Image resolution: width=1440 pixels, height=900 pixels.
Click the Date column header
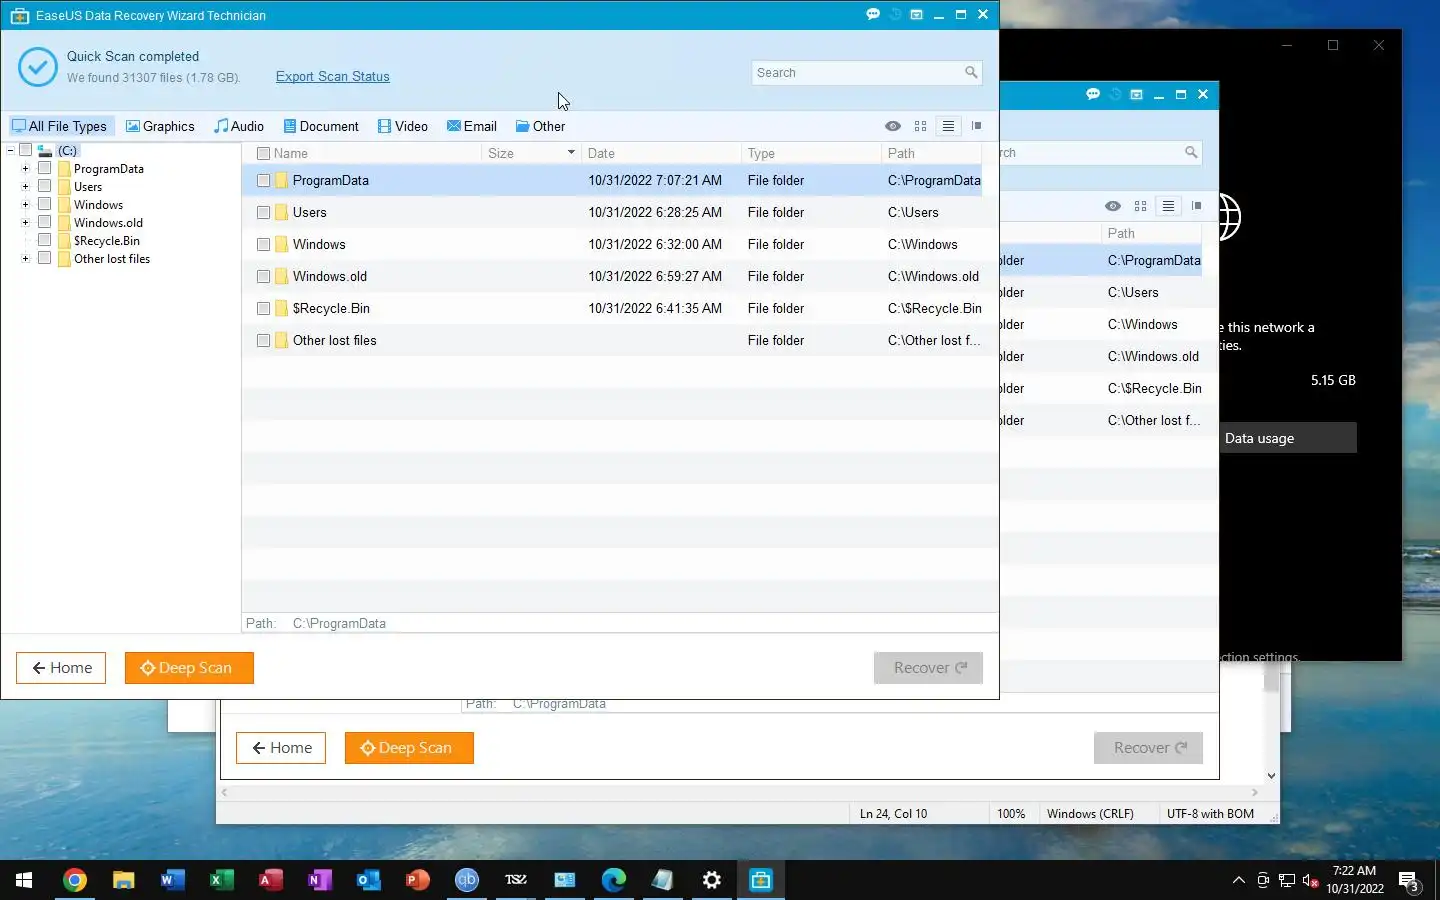(661, 153)
